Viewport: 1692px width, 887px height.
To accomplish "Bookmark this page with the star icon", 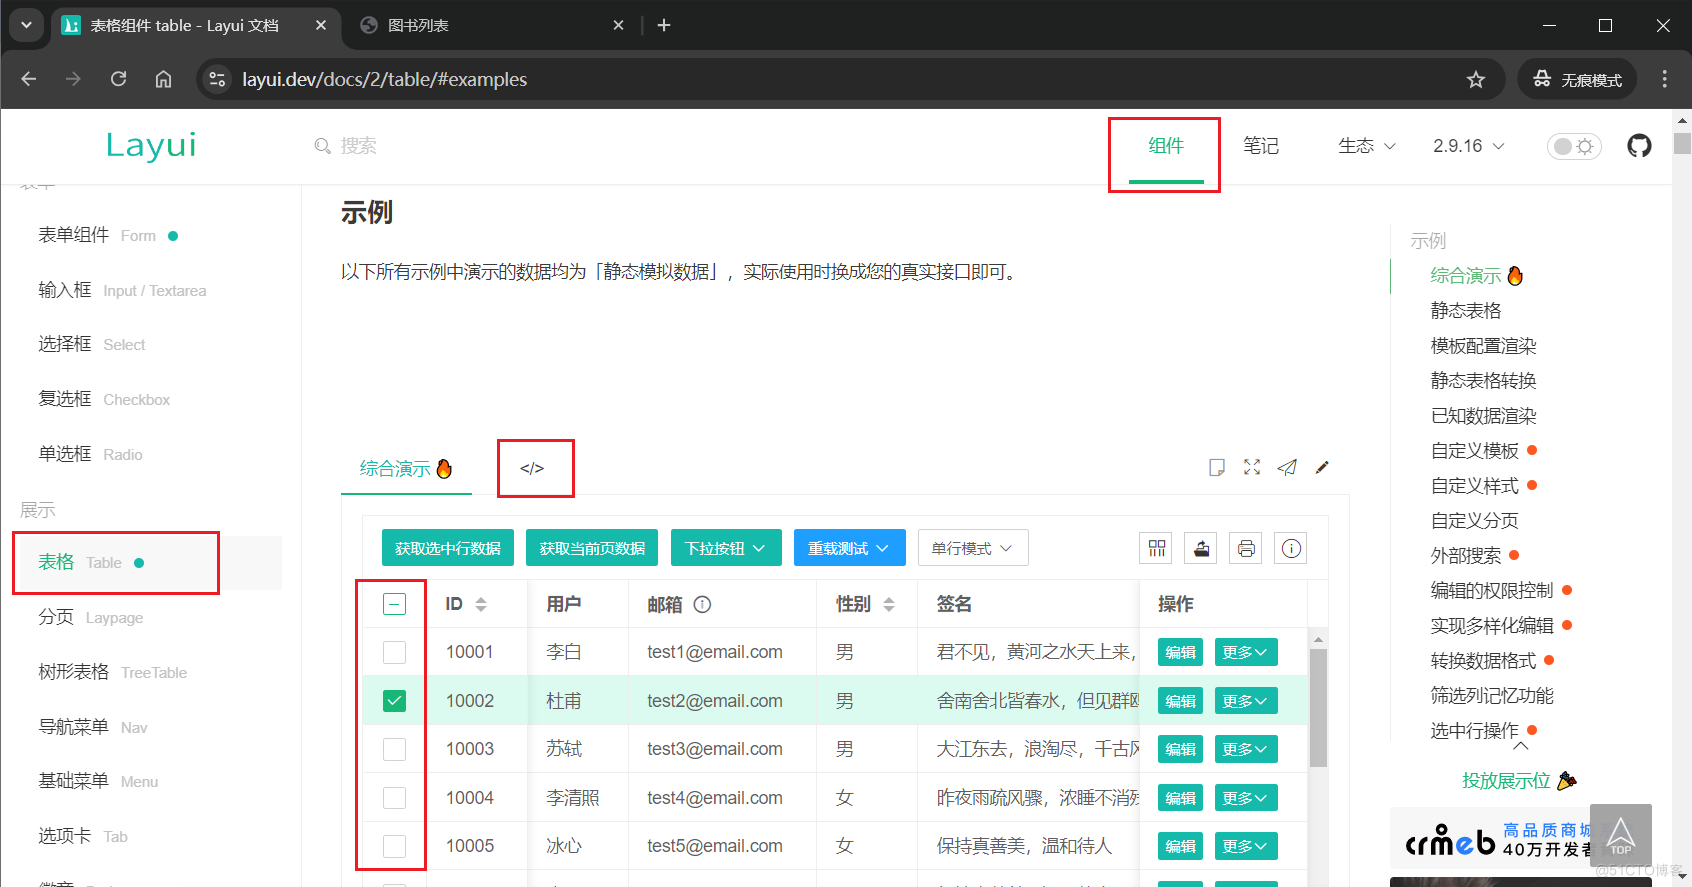I will 1476,80.
